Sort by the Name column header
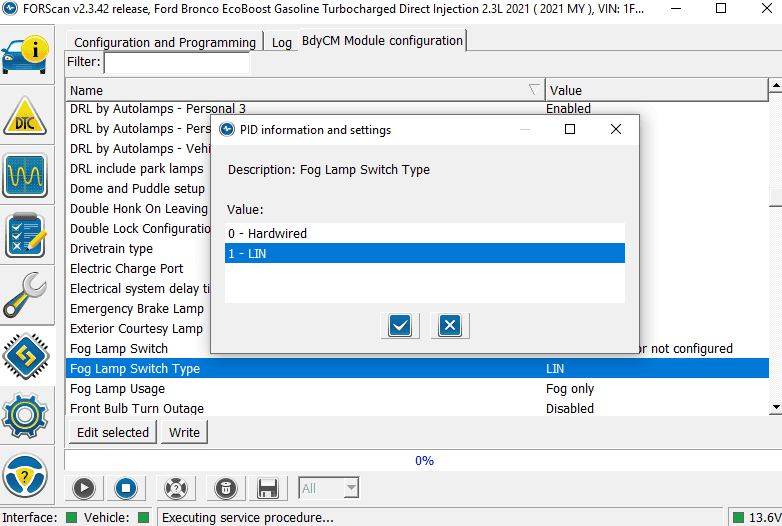 coord(305,90)
